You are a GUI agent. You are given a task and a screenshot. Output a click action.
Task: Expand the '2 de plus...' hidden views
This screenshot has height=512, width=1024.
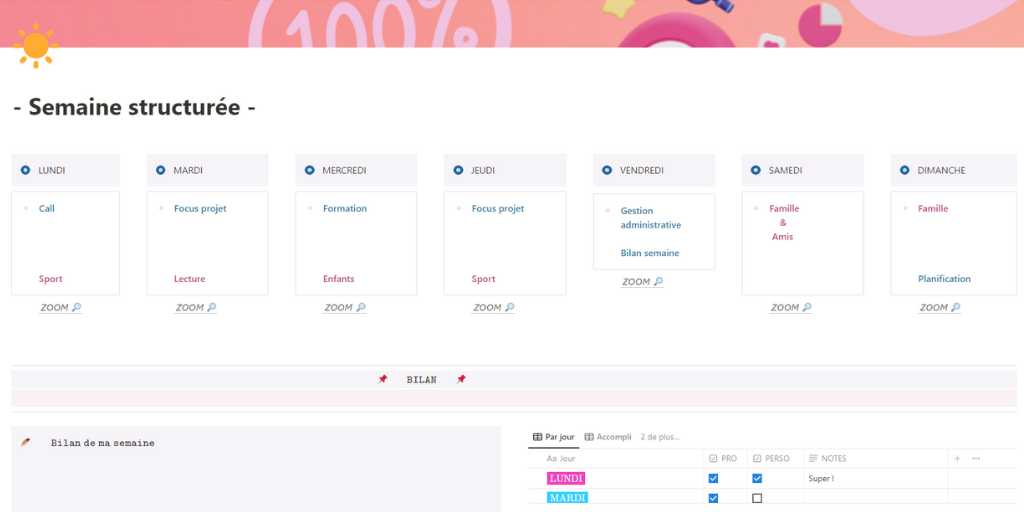pyautogui.click(x=660, y=437)
